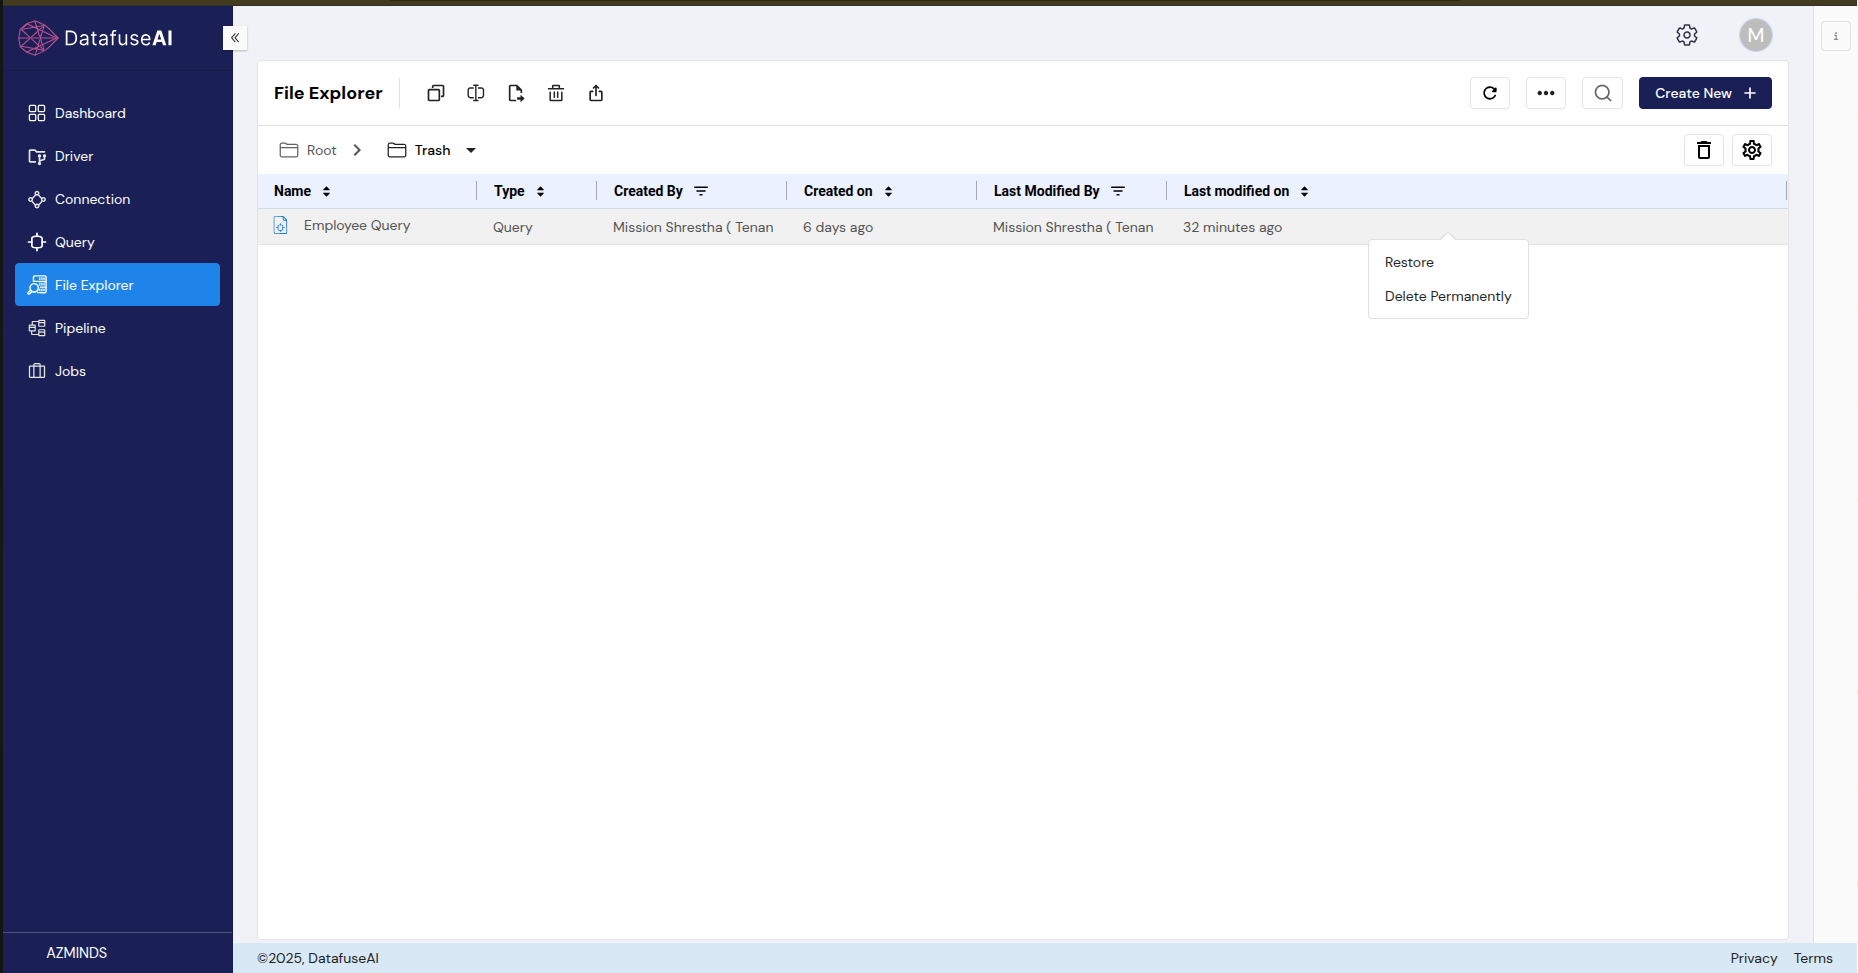Image resolution: width=1858 pixels, height=973 pixels.
Task: Collapse the left sidebar
Action: click(235, 38)
